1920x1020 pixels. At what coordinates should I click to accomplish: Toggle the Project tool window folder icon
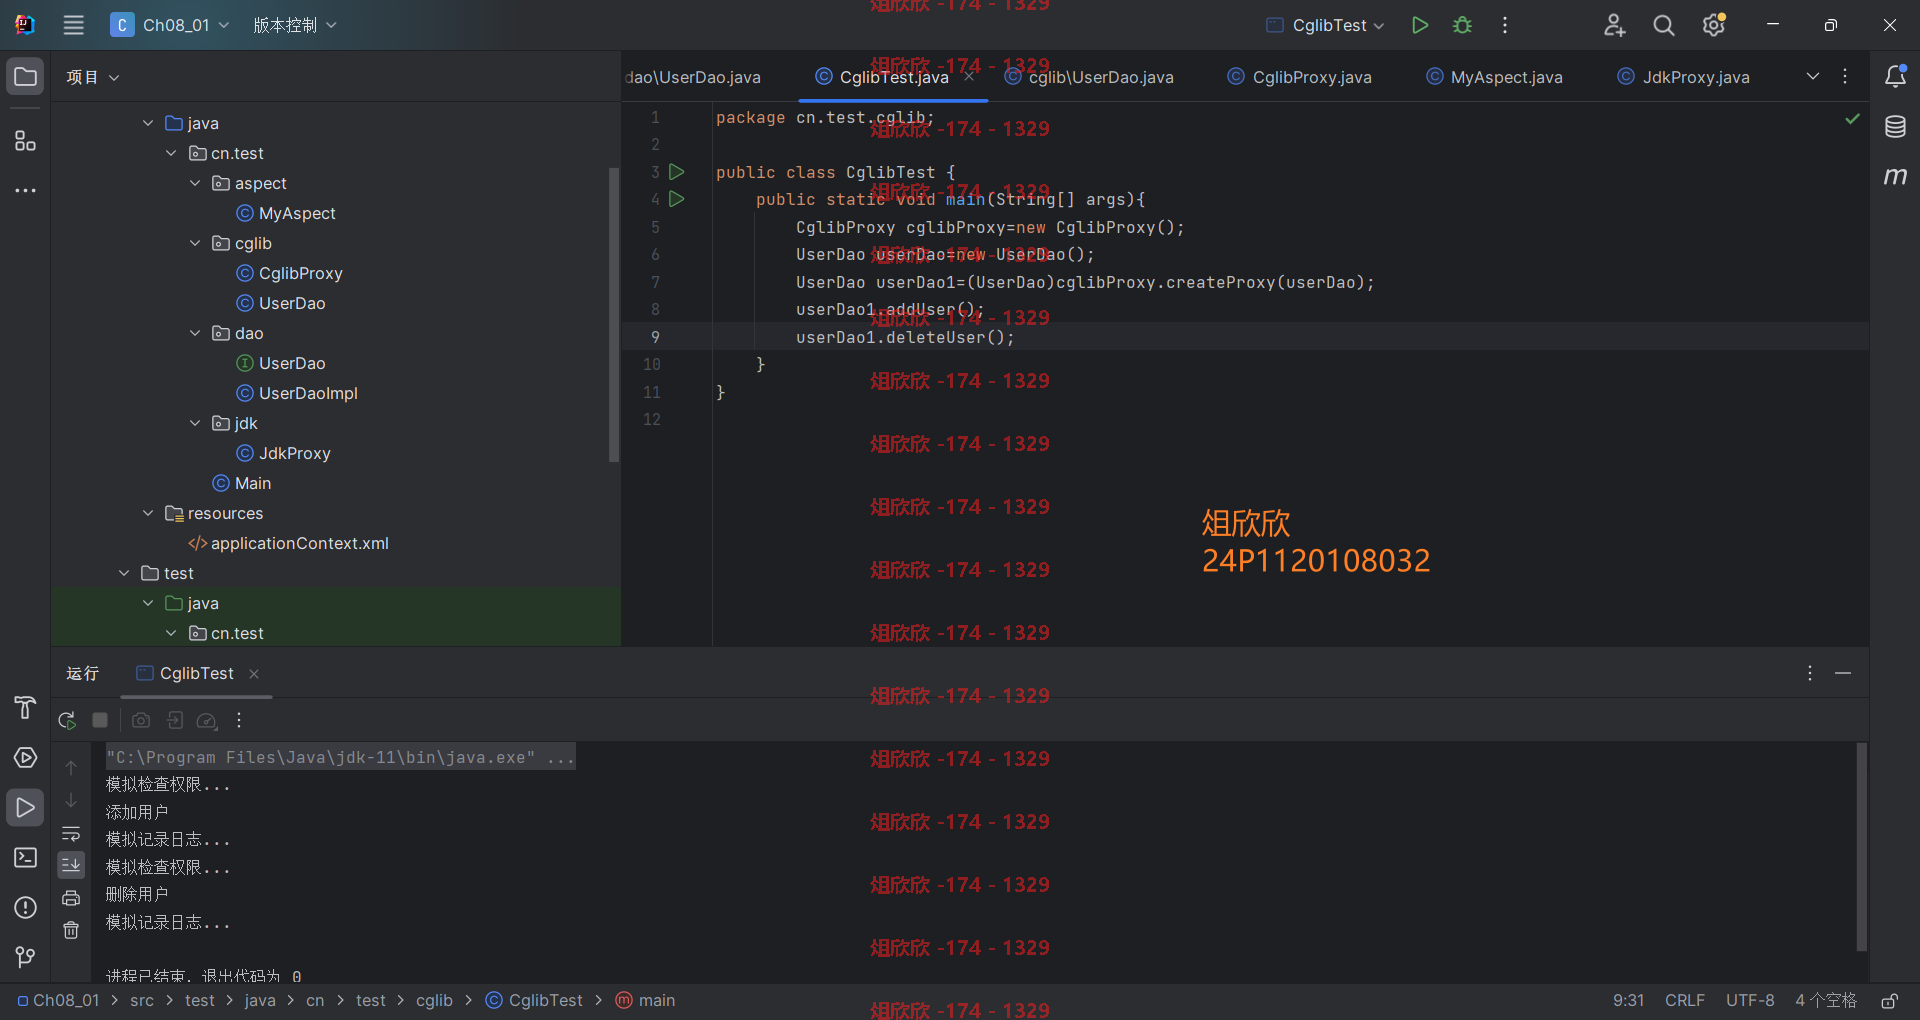tap(25, 77)
